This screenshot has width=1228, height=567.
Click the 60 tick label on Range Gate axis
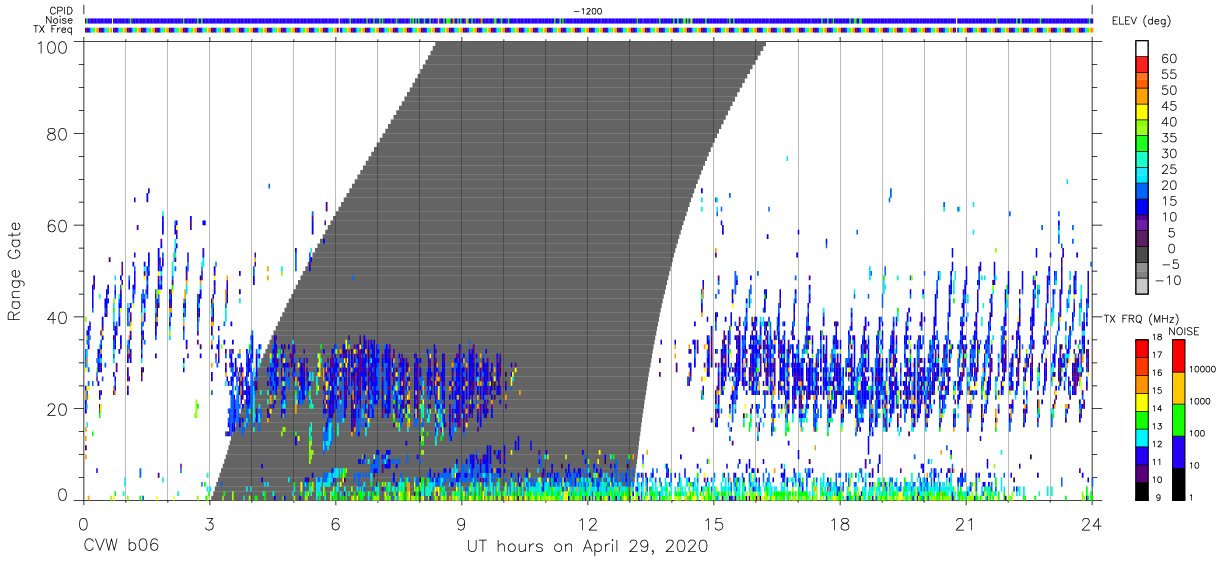[x=57, y=226]
